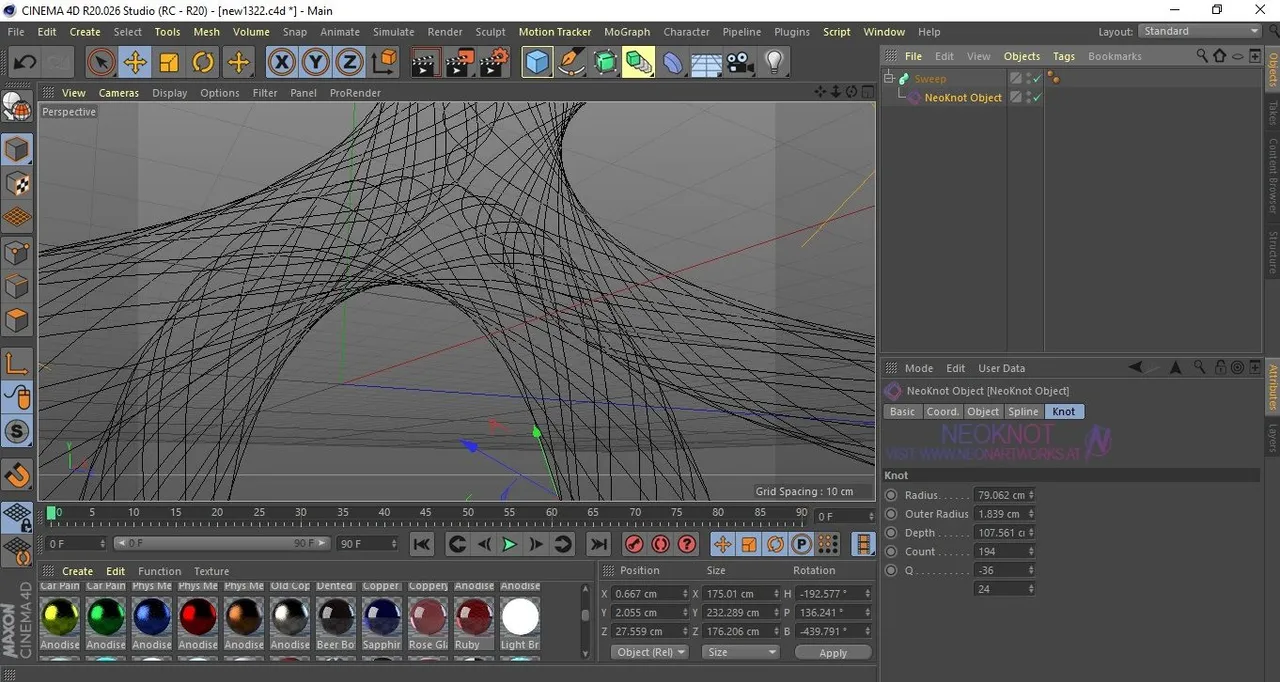Viewport: 1280px width, 682px height.
Task: Toggle the Depth animation dot
Action: tap(891, 533)
